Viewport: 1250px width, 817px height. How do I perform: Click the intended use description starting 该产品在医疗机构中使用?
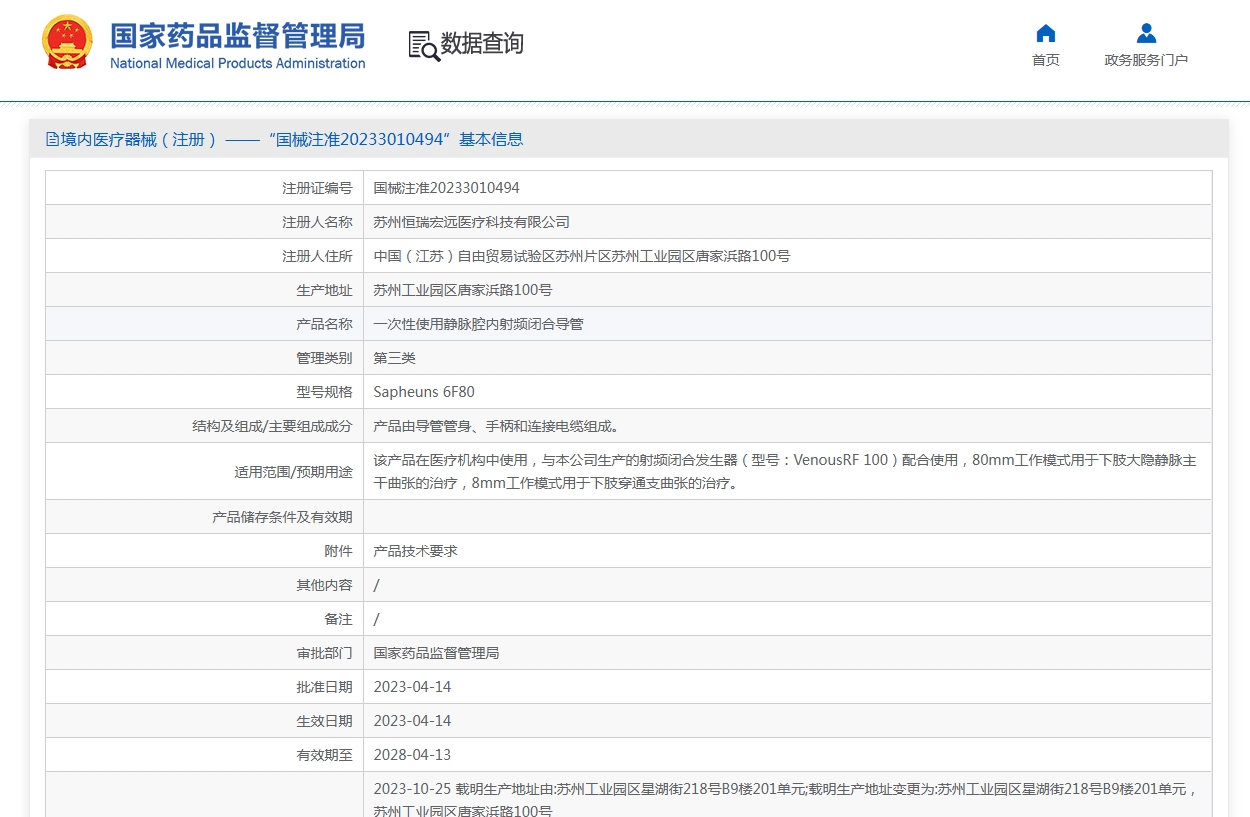(785, 472)
